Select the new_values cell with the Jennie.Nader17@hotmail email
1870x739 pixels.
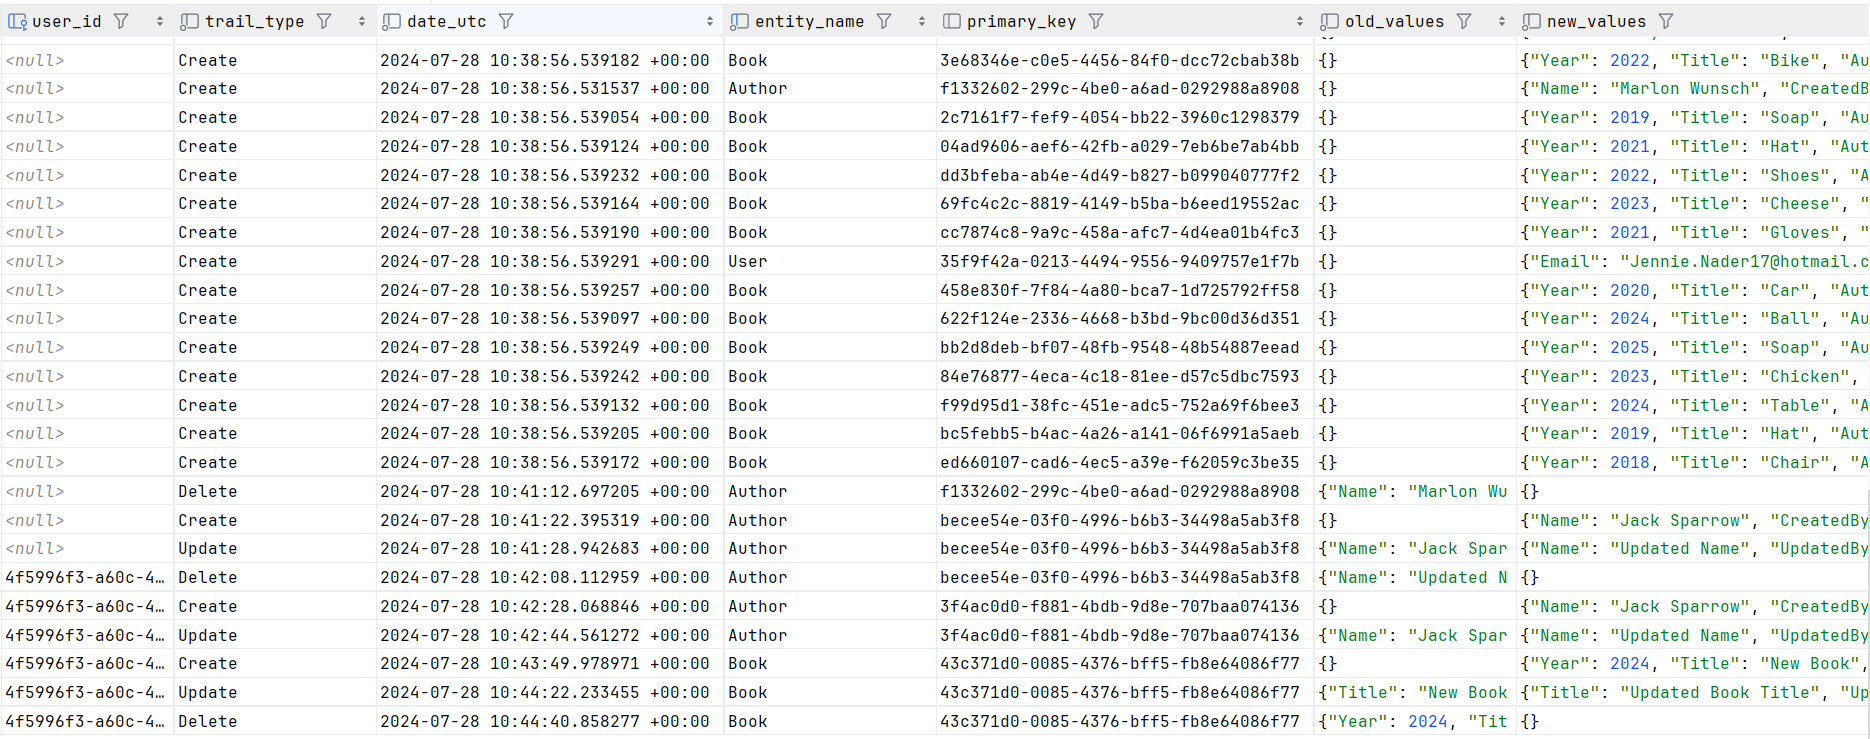tap(1693, 261)
